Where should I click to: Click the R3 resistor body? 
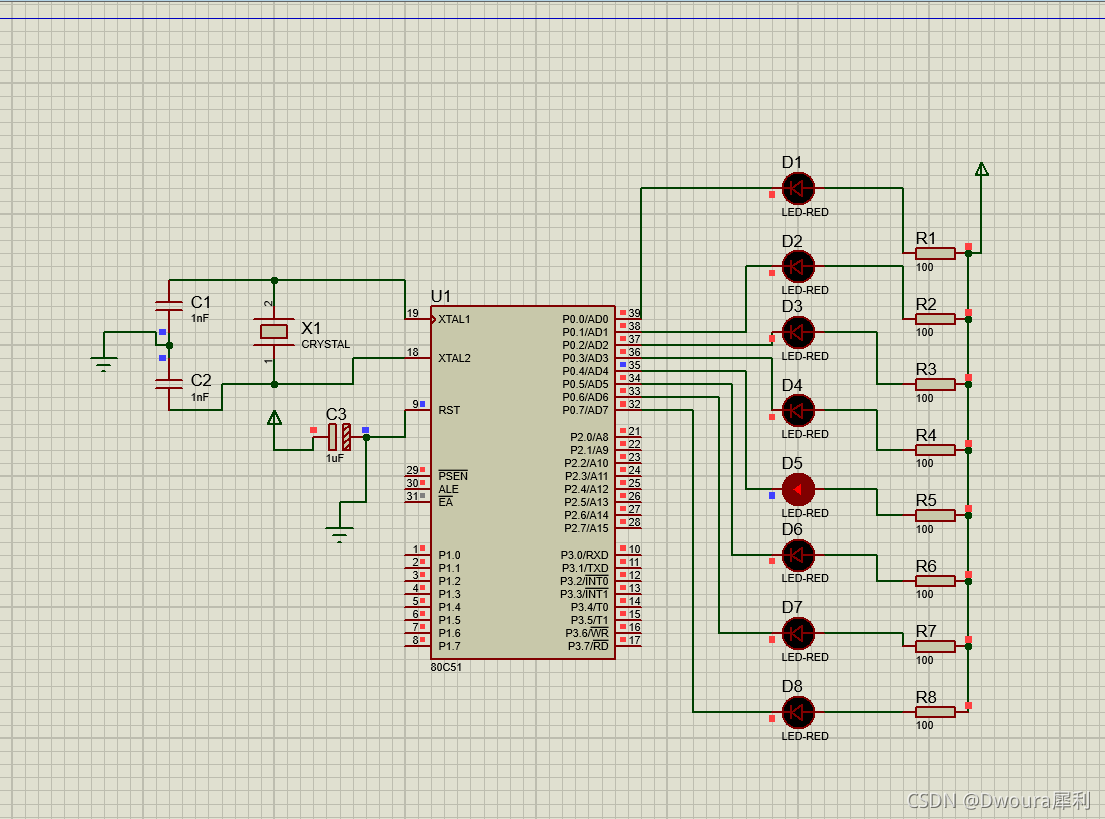[935, 384]
